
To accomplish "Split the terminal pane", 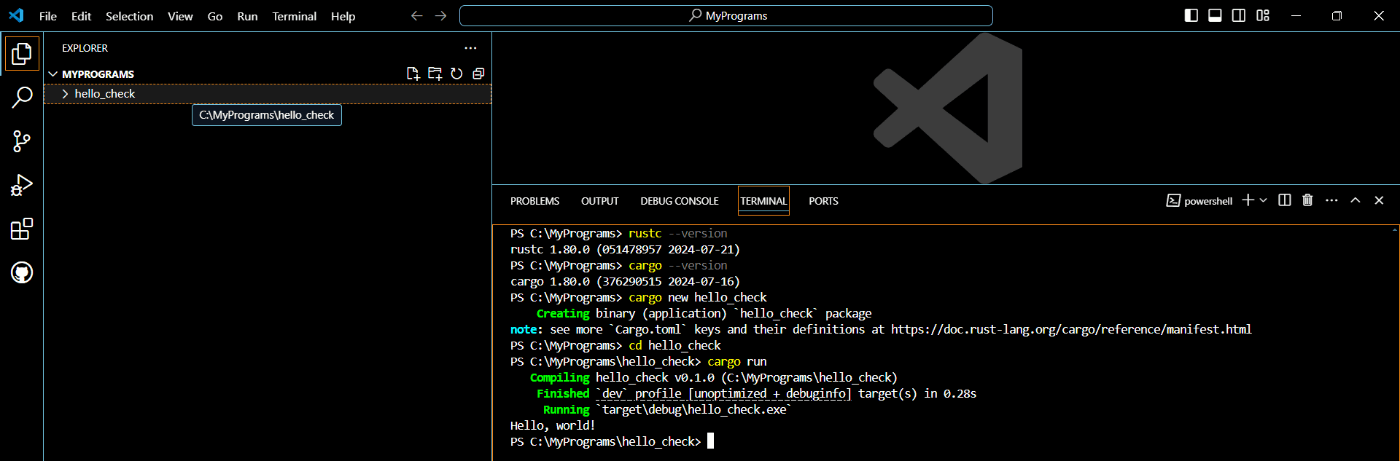I will (1286, 201).
